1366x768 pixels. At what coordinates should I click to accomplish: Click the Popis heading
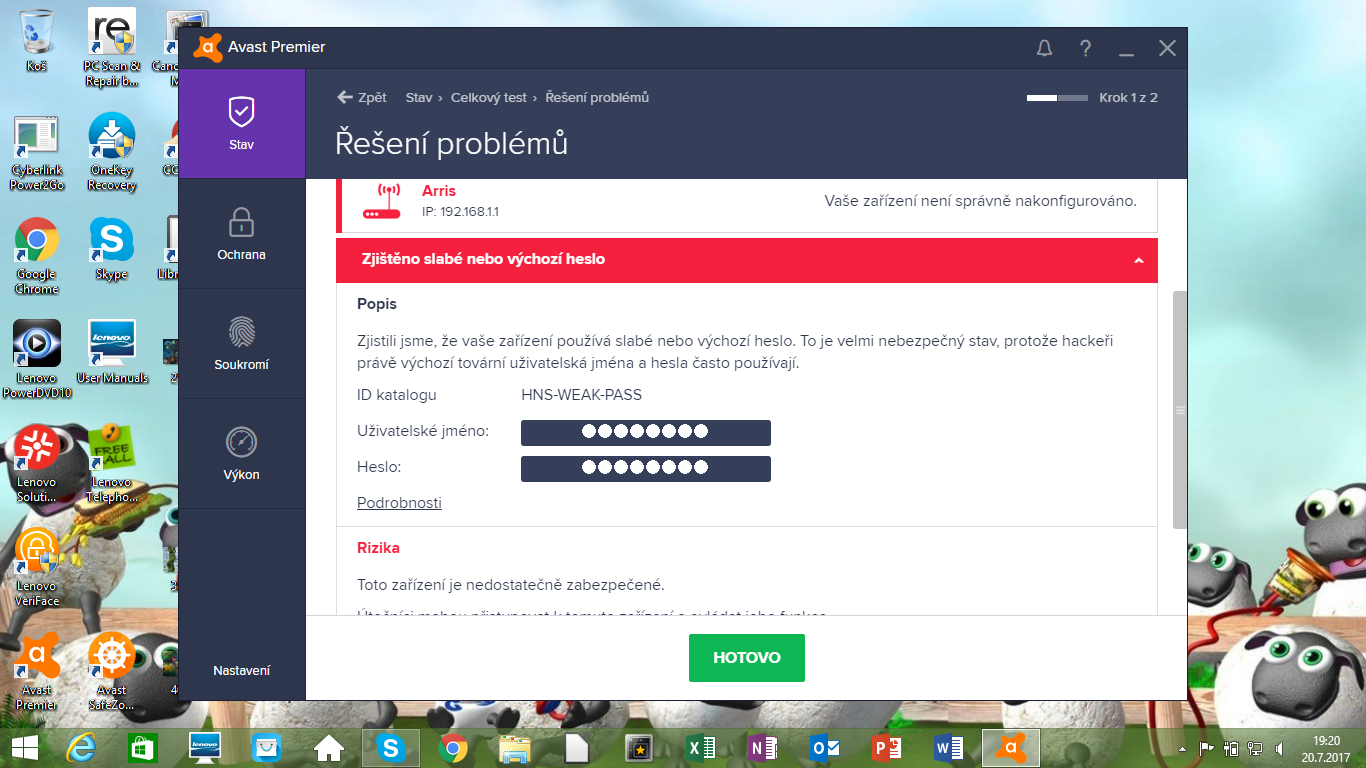(x=377, y=304)
